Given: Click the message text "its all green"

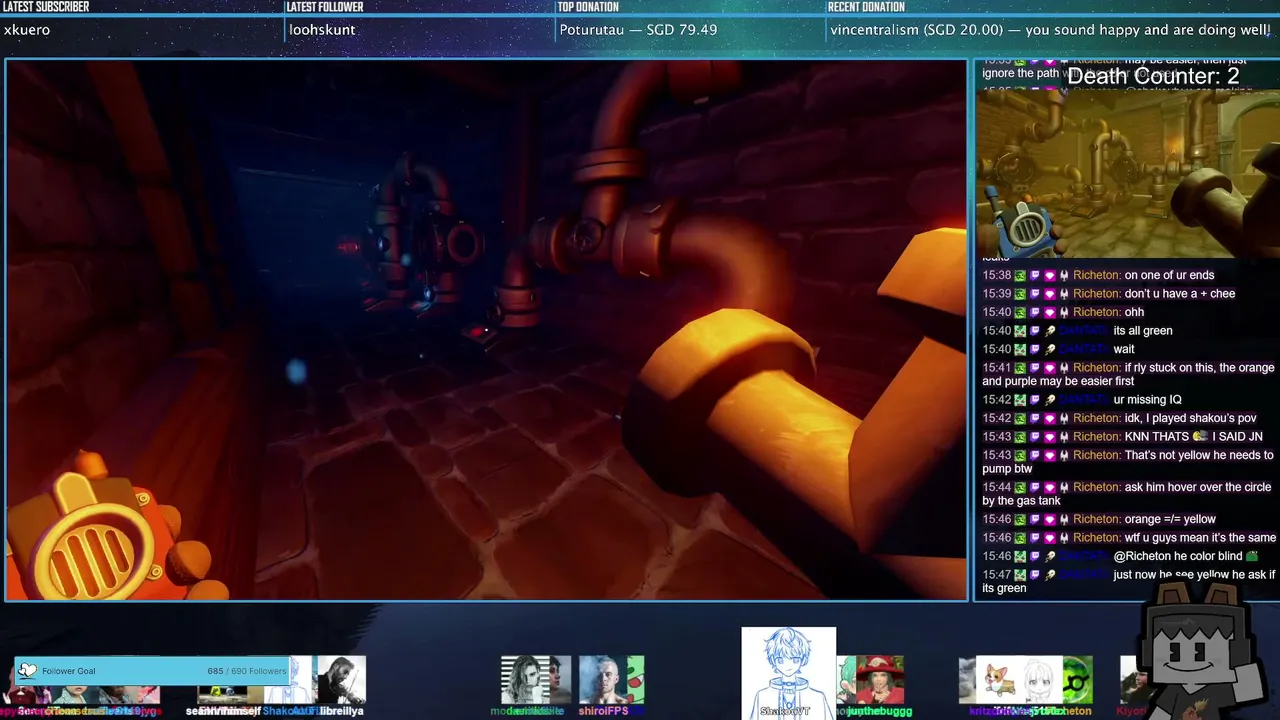Looking at the screenshot, I should (1143, 331).
